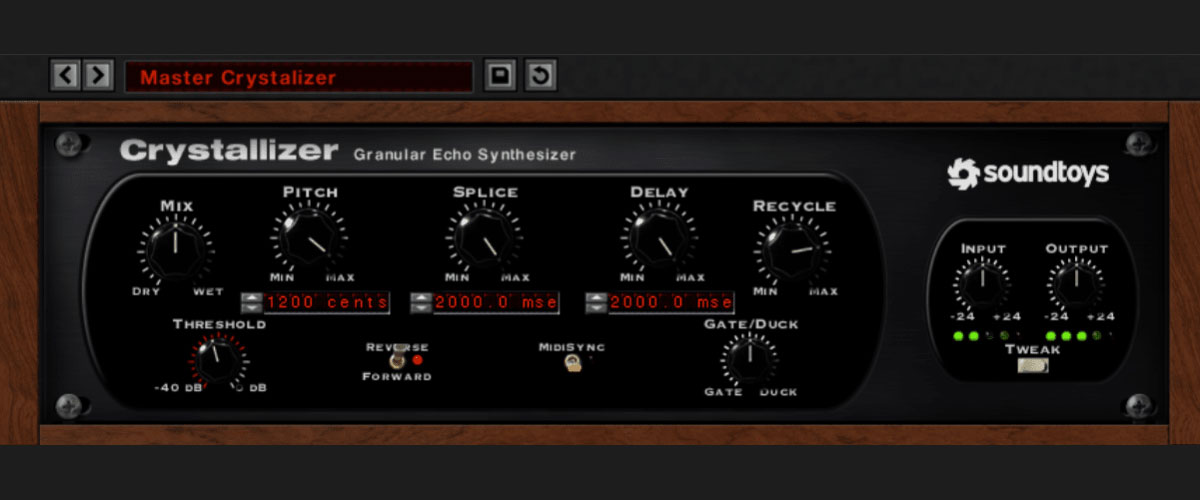Screen dimensions: 1200x500
Task: Click the Output level meter LEDs
Action: 1078,335
